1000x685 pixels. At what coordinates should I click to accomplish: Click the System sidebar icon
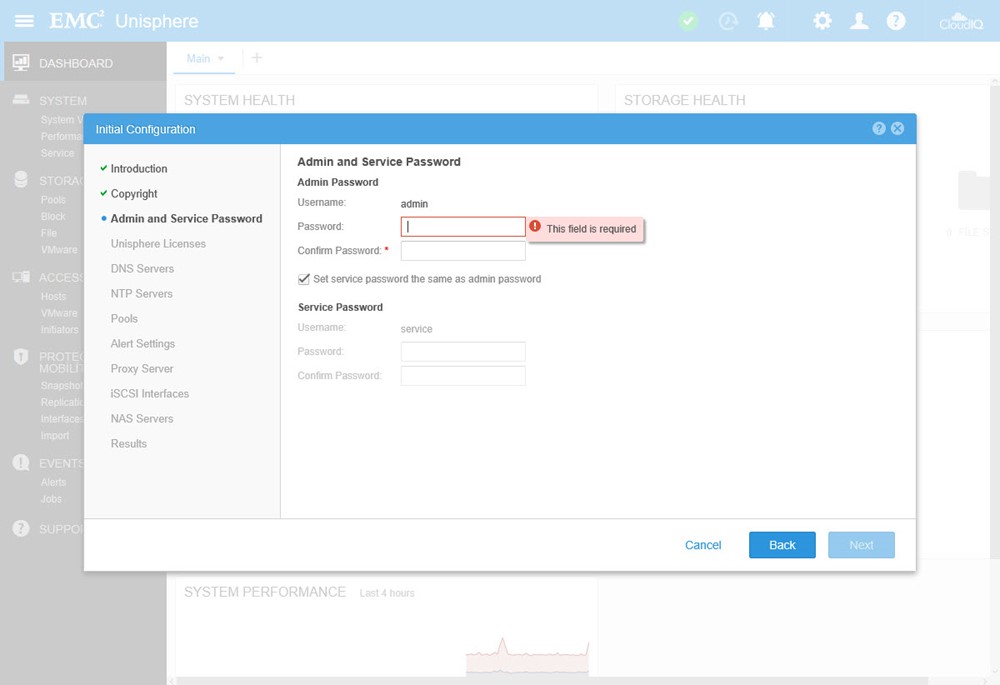[21, 99]
